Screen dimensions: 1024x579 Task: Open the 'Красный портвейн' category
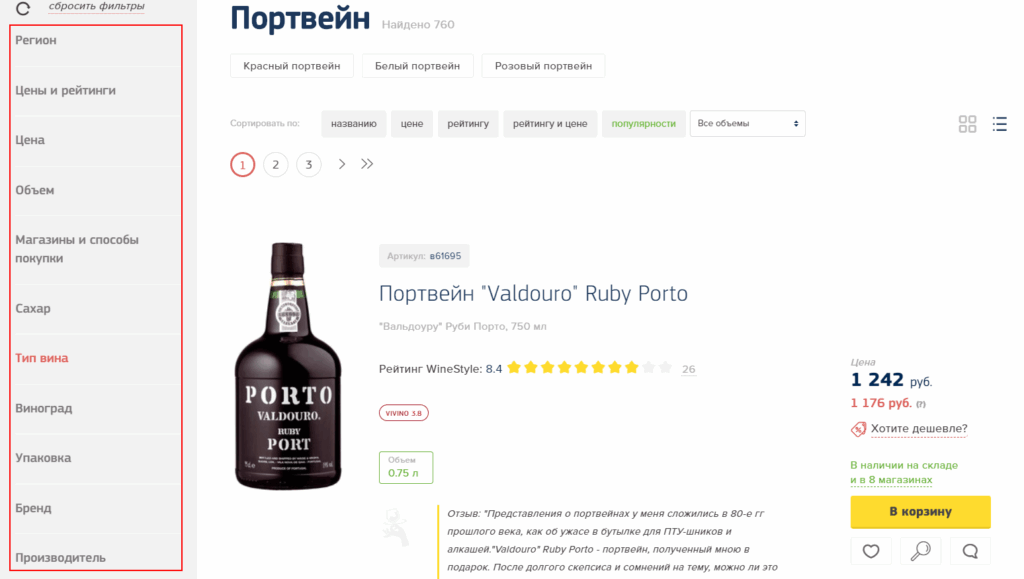tap(291, 66)
